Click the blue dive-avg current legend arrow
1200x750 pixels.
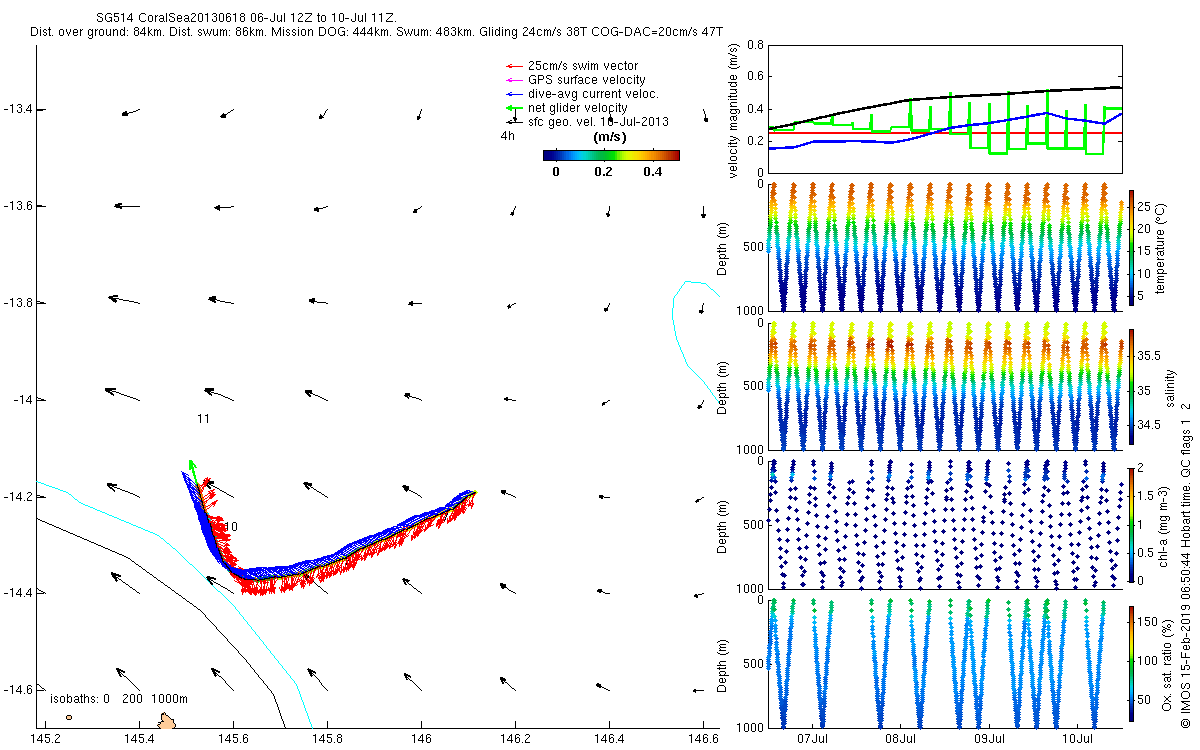[512, 94]
